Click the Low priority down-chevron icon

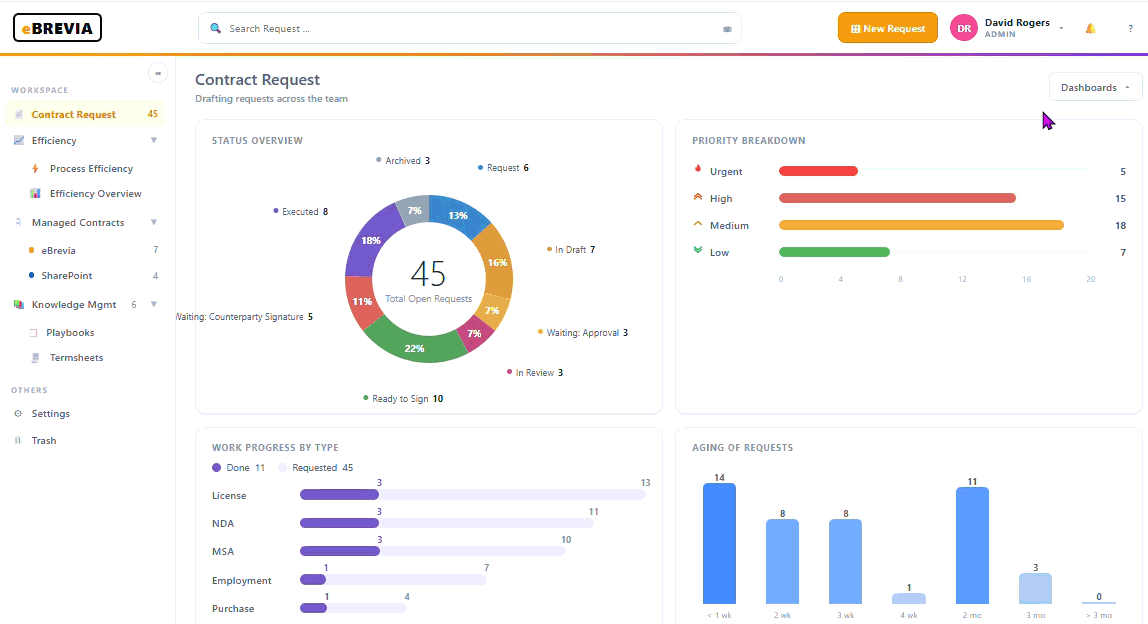pos(698,250)
